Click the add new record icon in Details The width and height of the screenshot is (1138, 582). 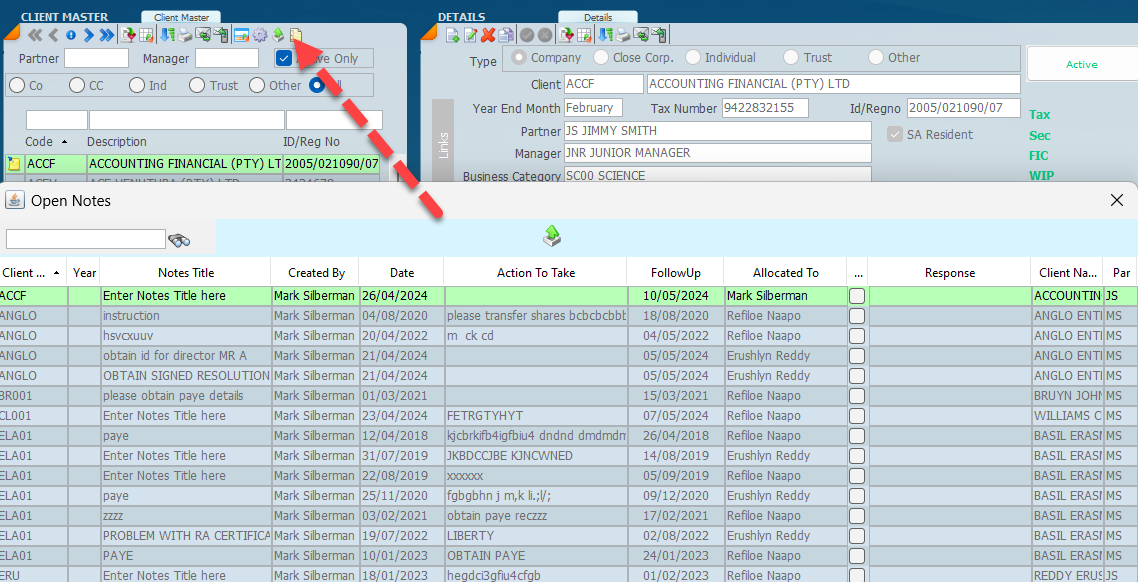tap(453, 35)
